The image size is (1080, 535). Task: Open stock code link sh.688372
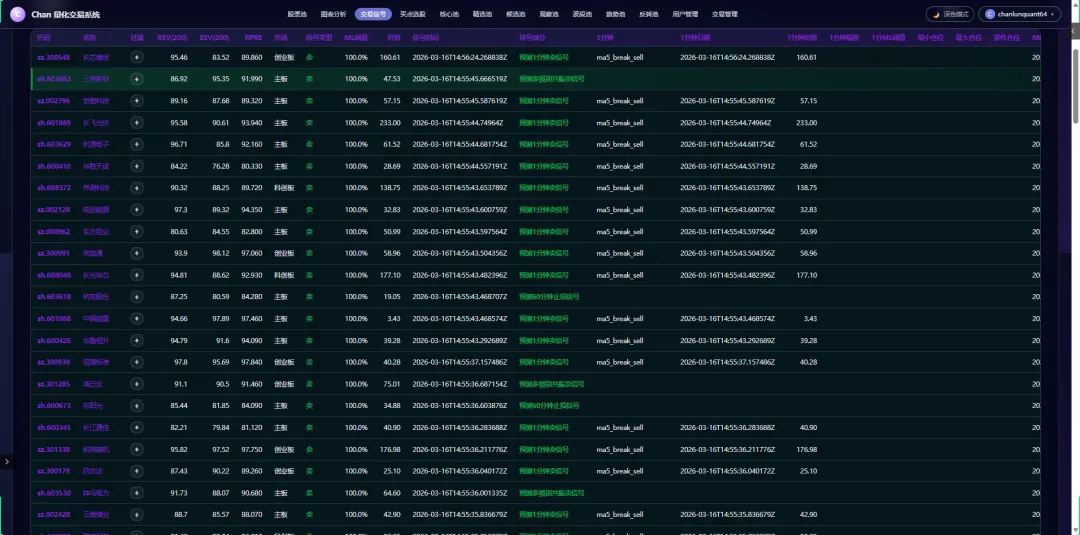point(54,188)
